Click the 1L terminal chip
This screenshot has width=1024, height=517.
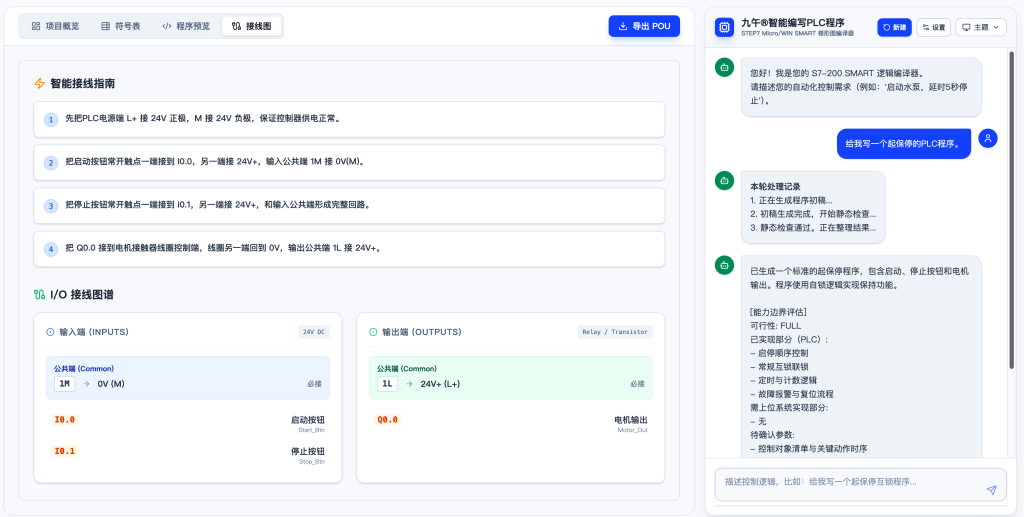point(387,384)
